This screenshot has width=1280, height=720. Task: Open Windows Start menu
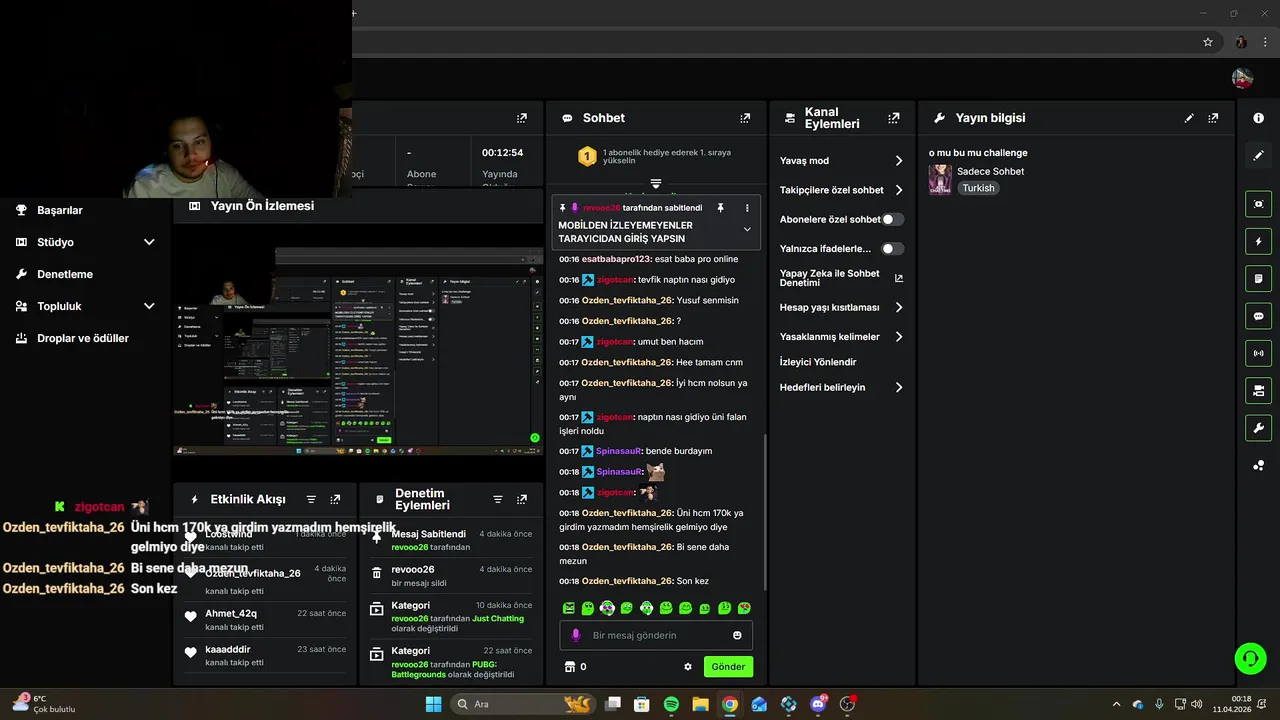[433, 704]
